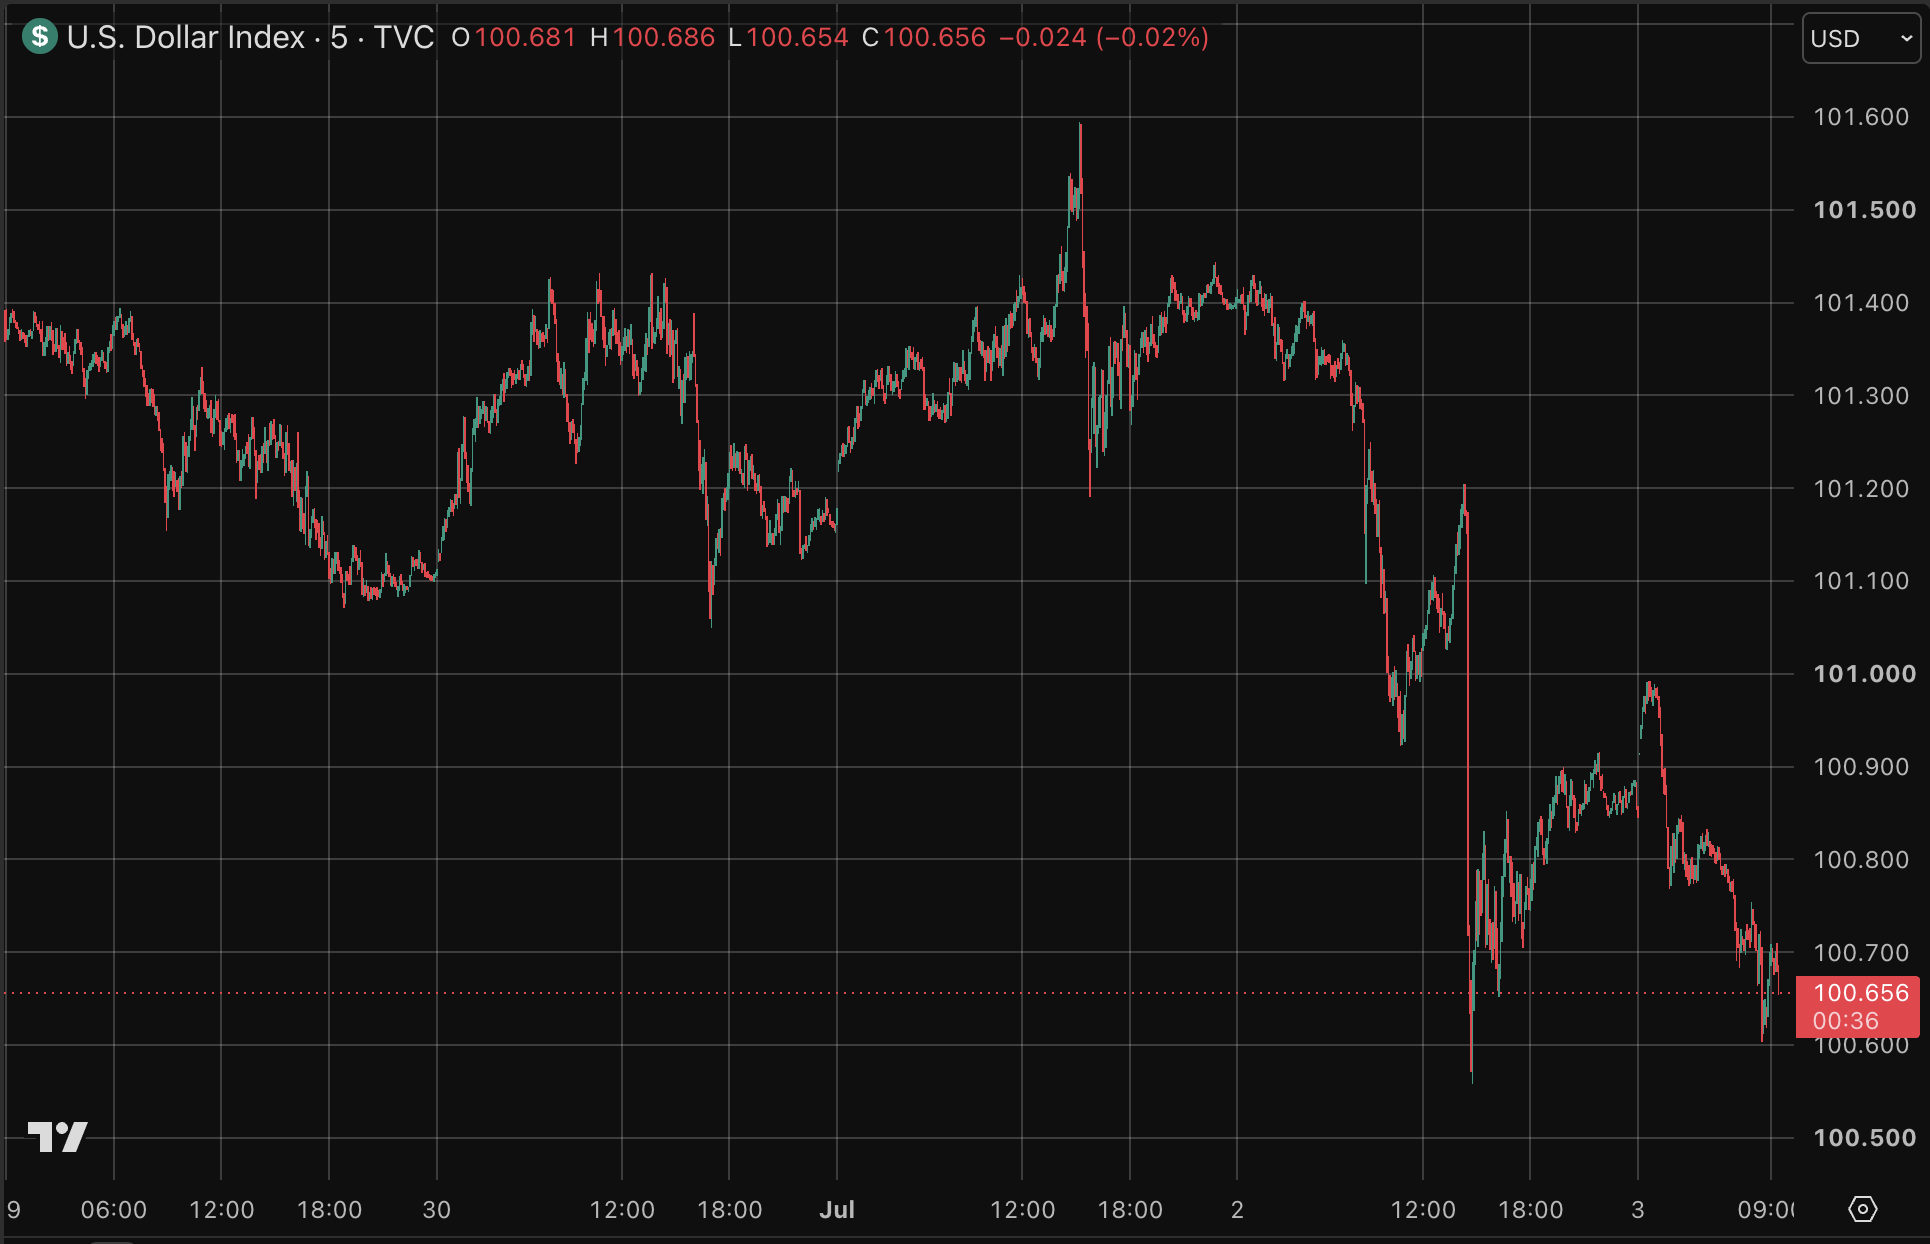Click the U.S. Dollar Index title
Viewport: 1930px width, 1244px height.
tap(186, 37)
